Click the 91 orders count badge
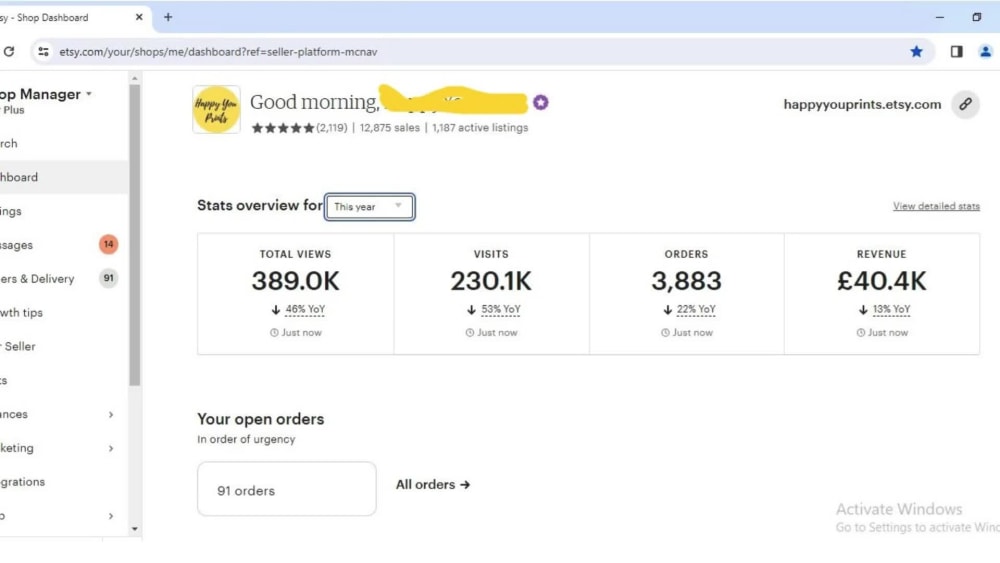 click(108, 278)
